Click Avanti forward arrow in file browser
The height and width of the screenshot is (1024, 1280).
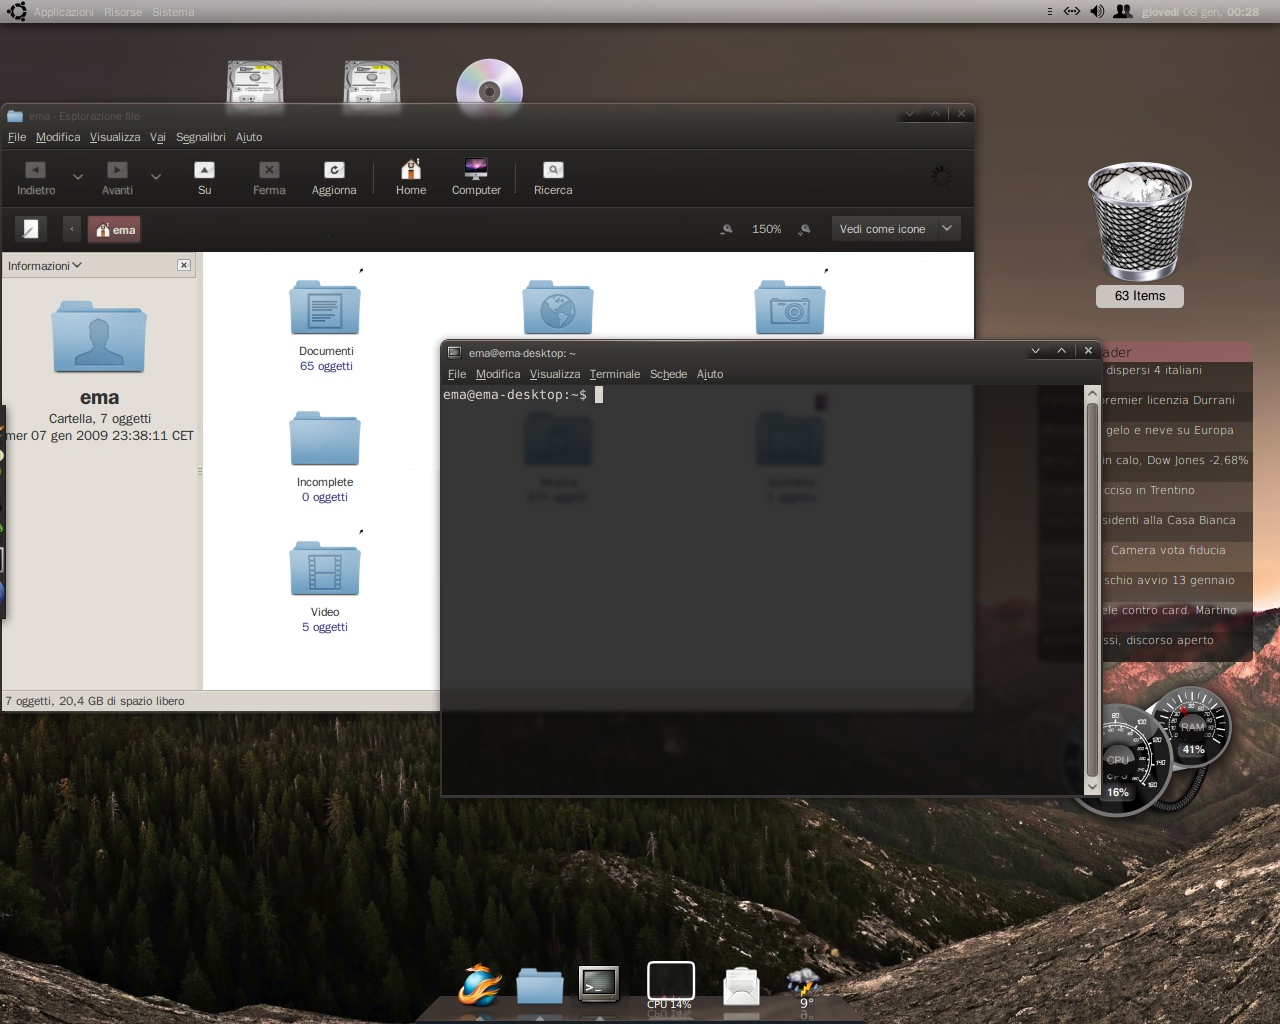point(117,179)
